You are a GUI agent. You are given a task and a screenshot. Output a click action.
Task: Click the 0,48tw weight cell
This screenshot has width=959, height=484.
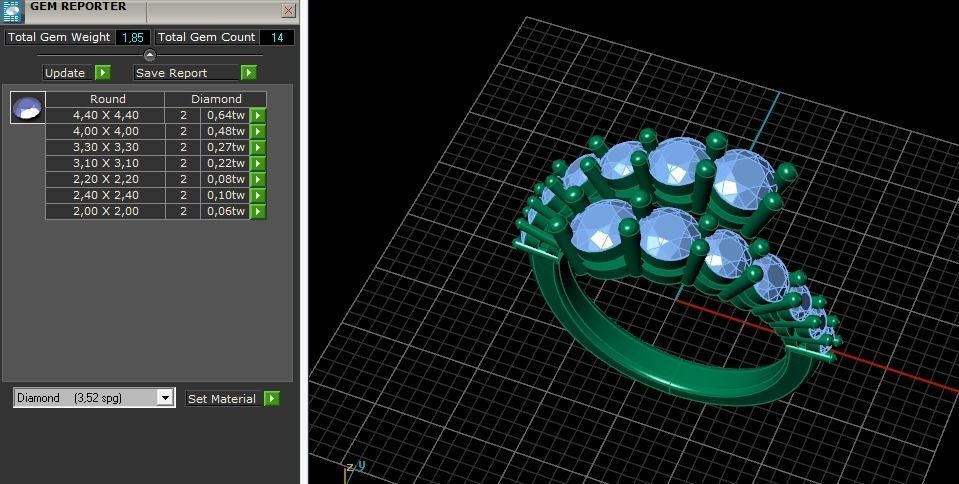click(225, 131)
